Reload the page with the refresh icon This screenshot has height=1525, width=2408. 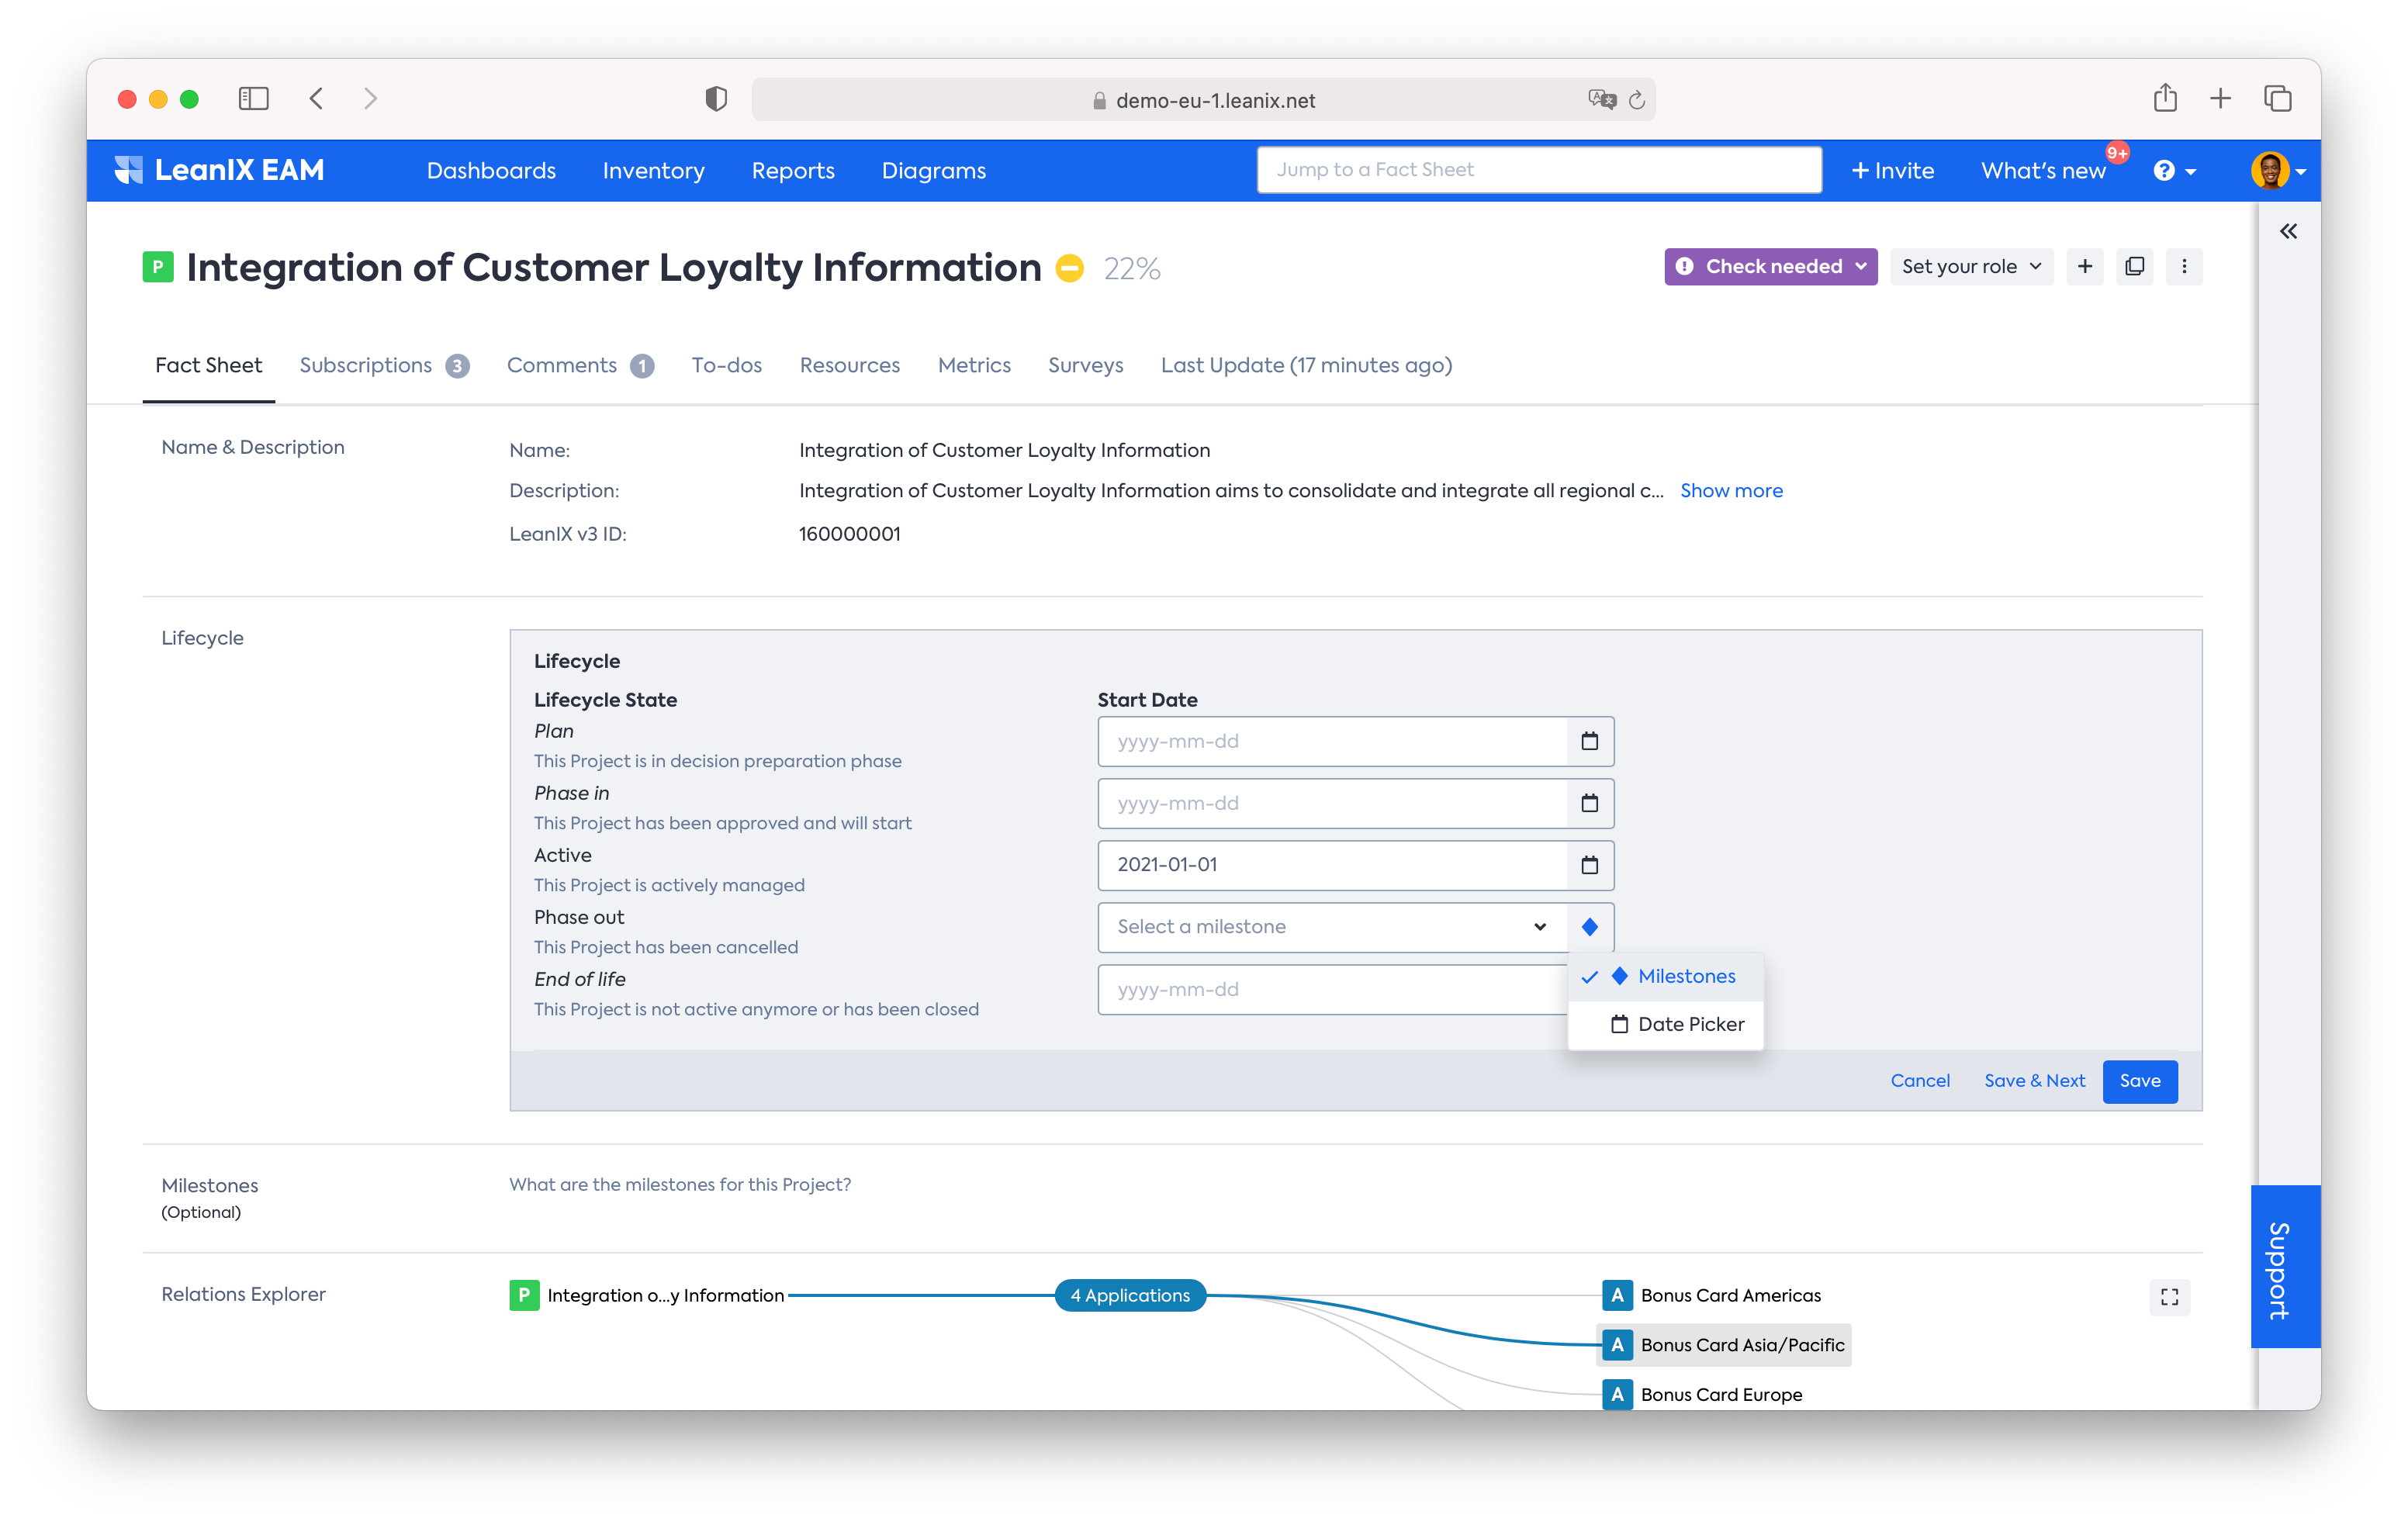(x=1637, y=100)
